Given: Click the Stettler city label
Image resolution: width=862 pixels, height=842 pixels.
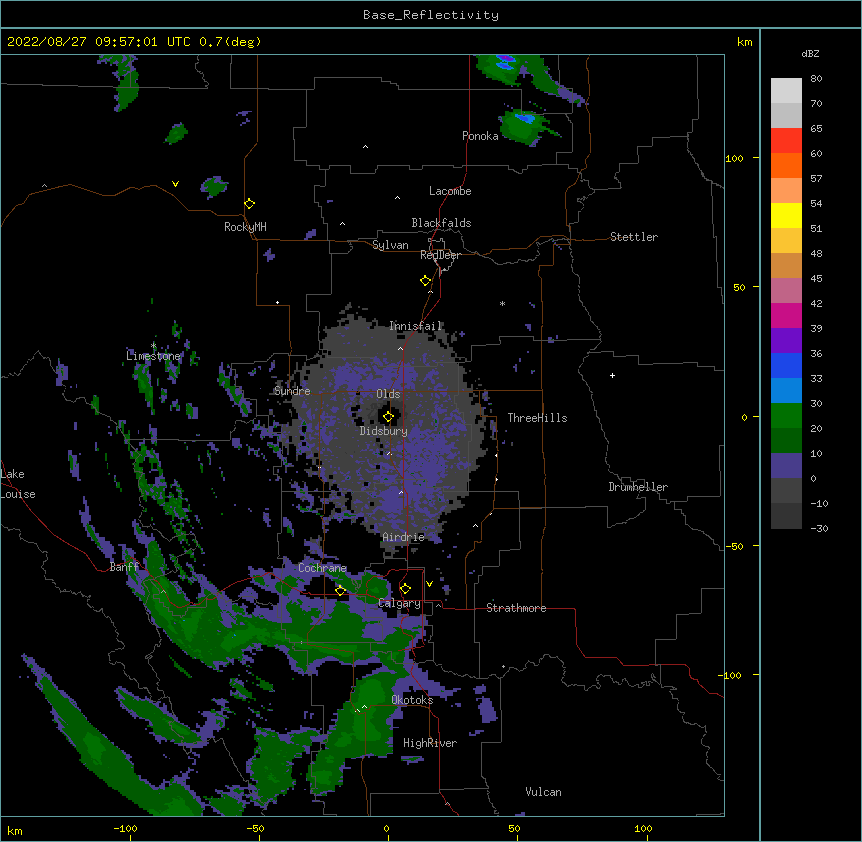Looking at the screenshot, I should (634, 237).
